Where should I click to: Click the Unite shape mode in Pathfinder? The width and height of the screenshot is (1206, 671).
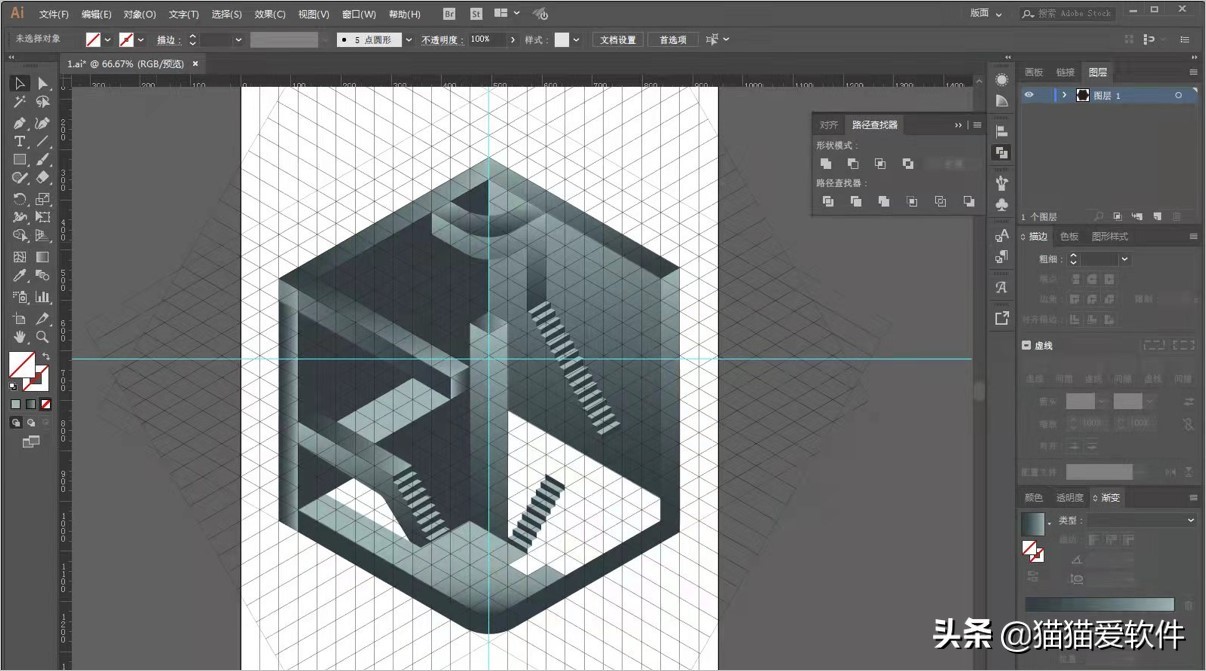tap(826, 163)
